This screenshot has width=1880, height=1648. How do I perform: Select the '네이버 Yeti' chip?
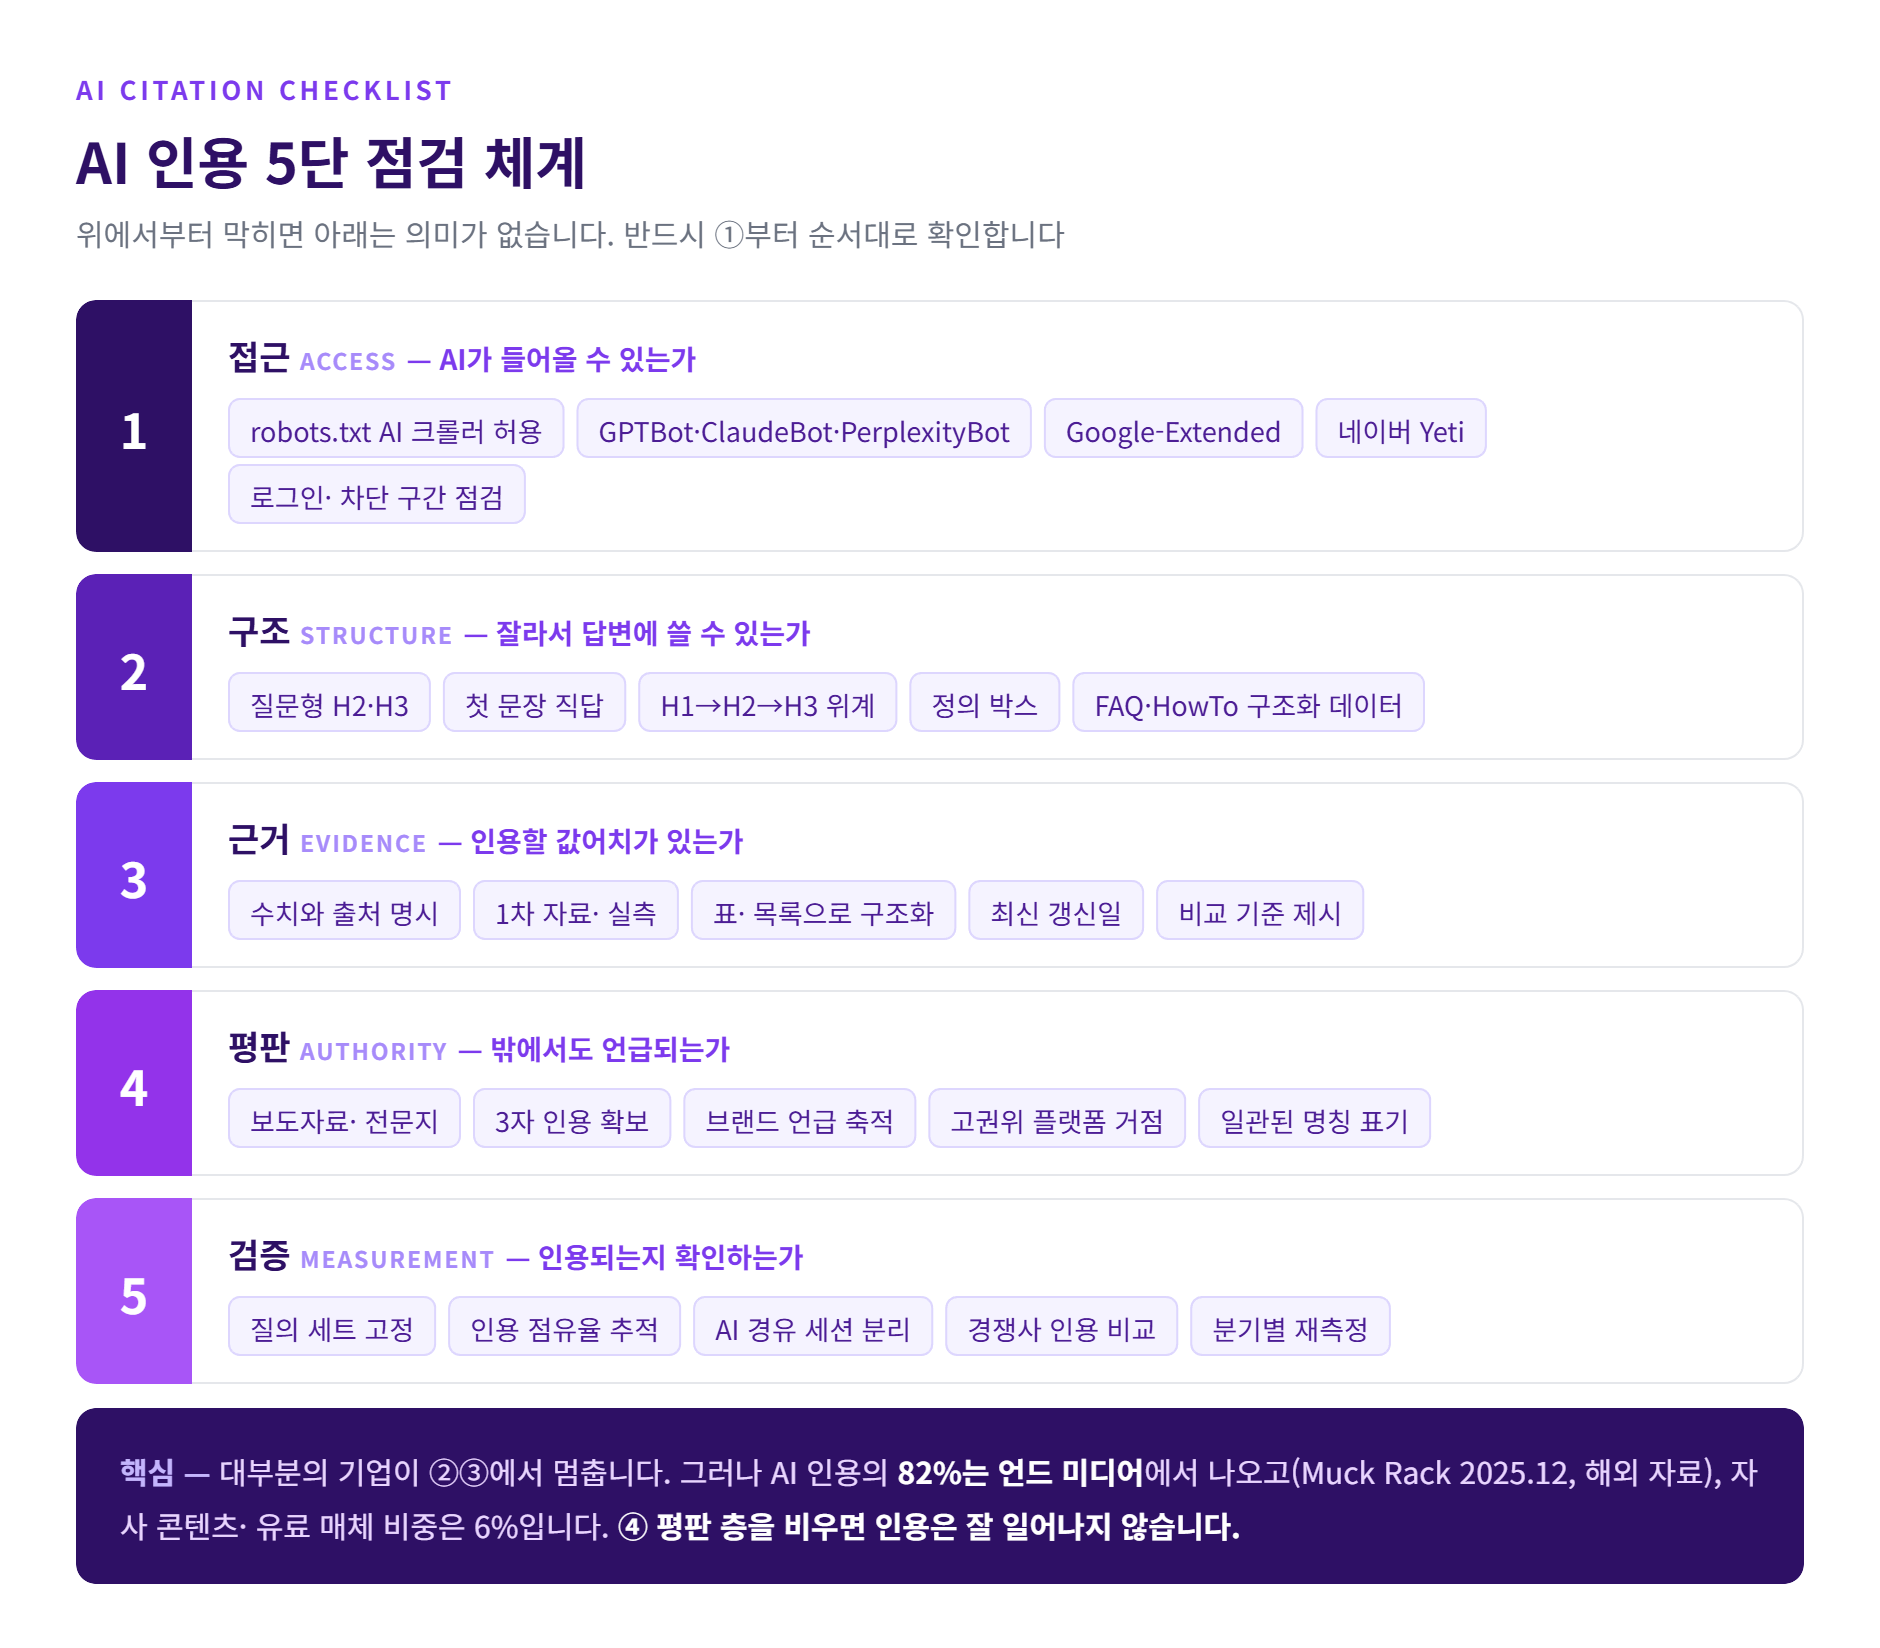[1400, 428]
